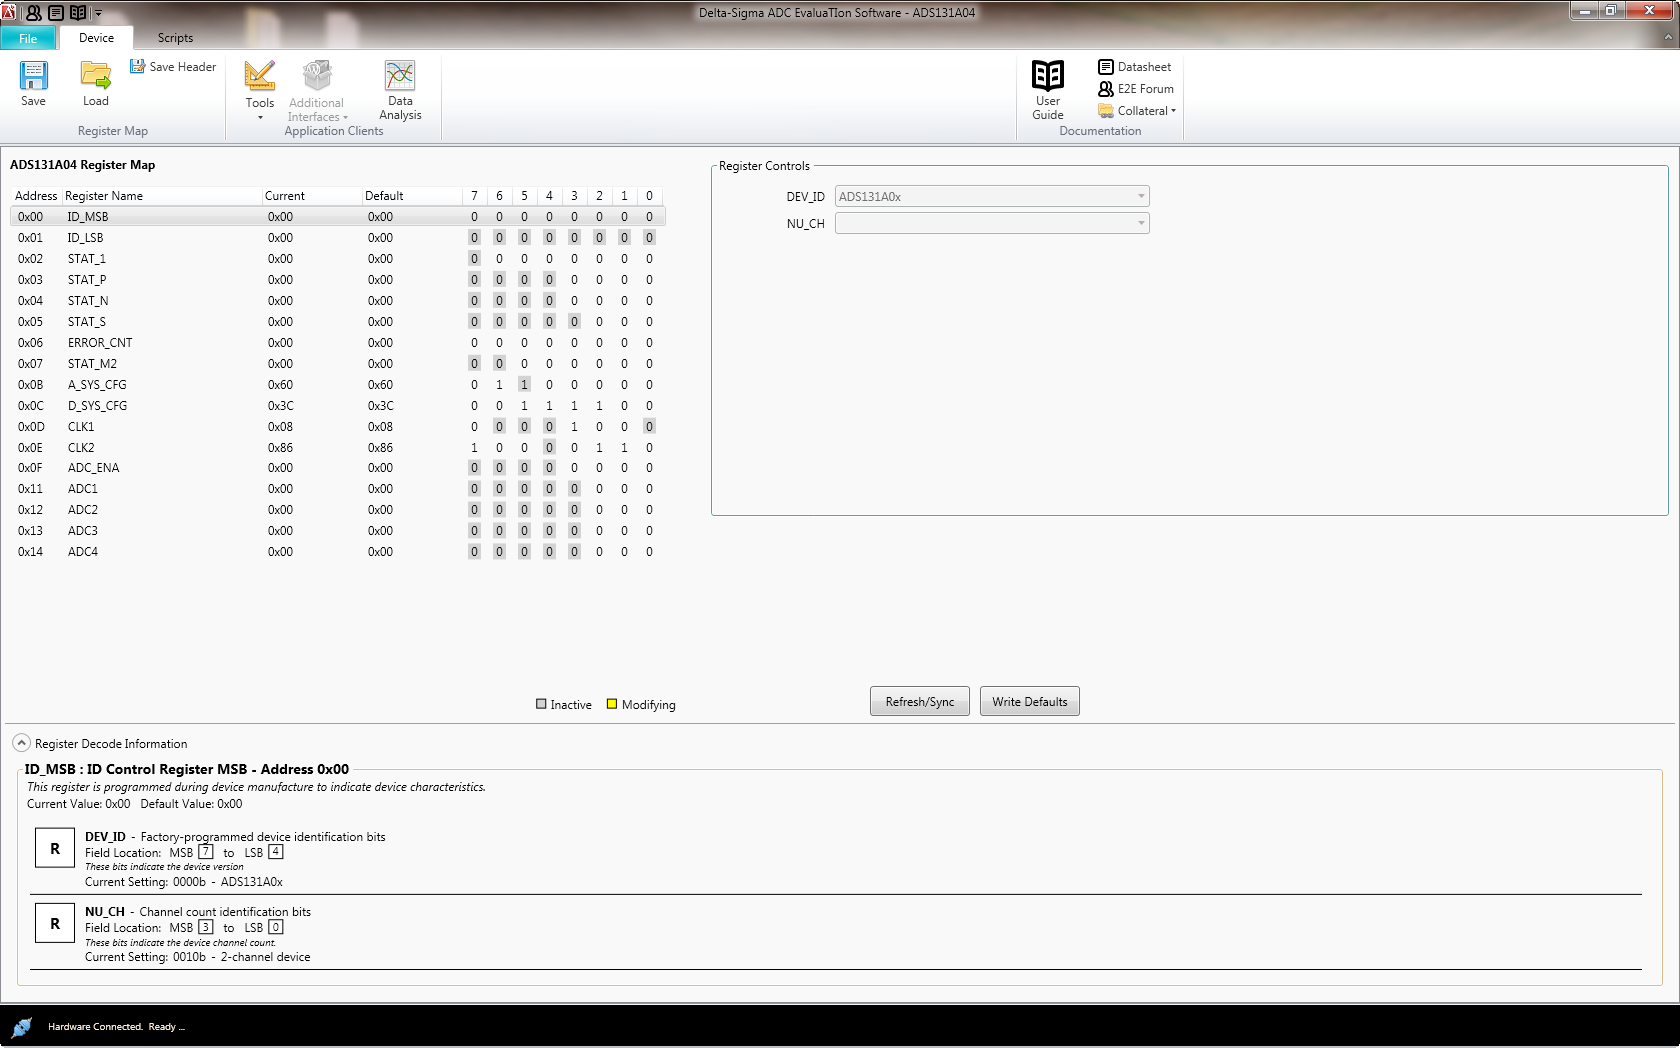Toggle bit 5 of A_SYS_CFG register

(x=524, y=385)
